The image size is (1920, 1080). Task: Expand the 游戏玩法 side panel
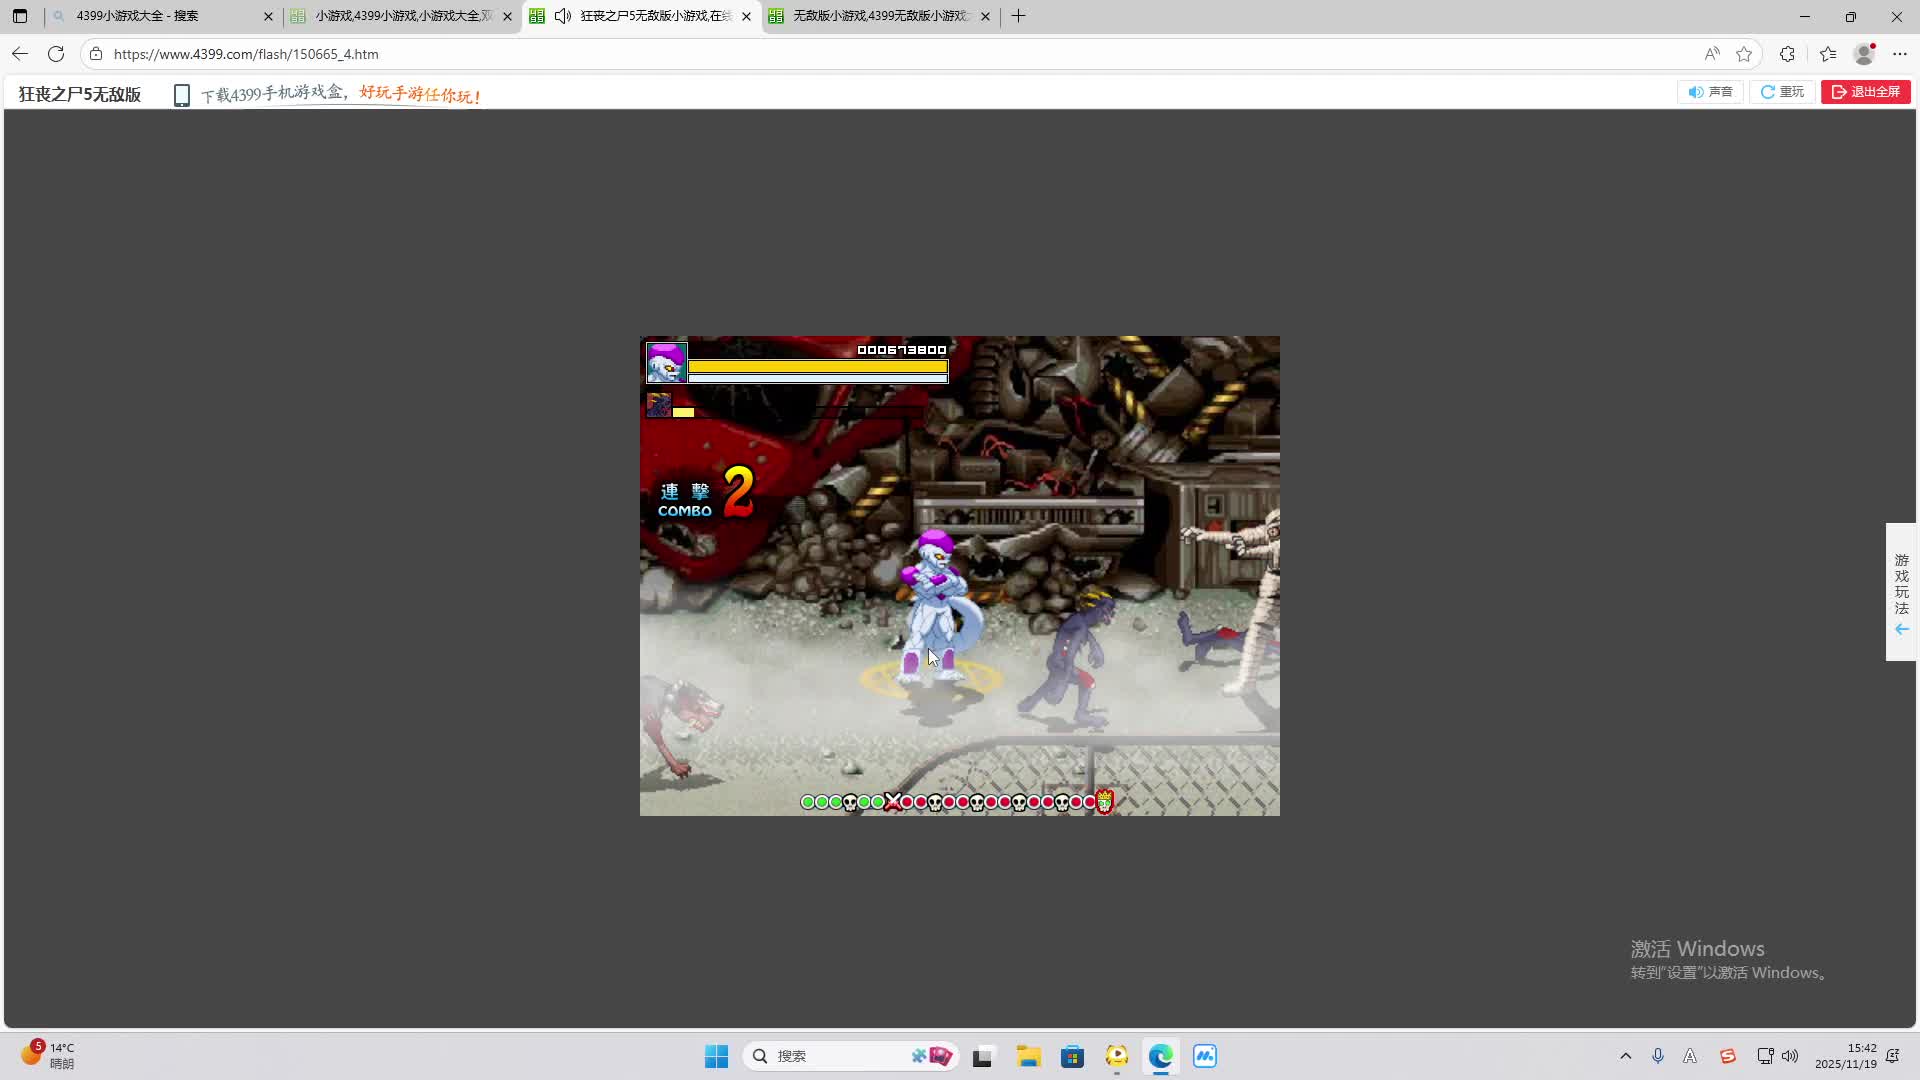(1901, 592)
